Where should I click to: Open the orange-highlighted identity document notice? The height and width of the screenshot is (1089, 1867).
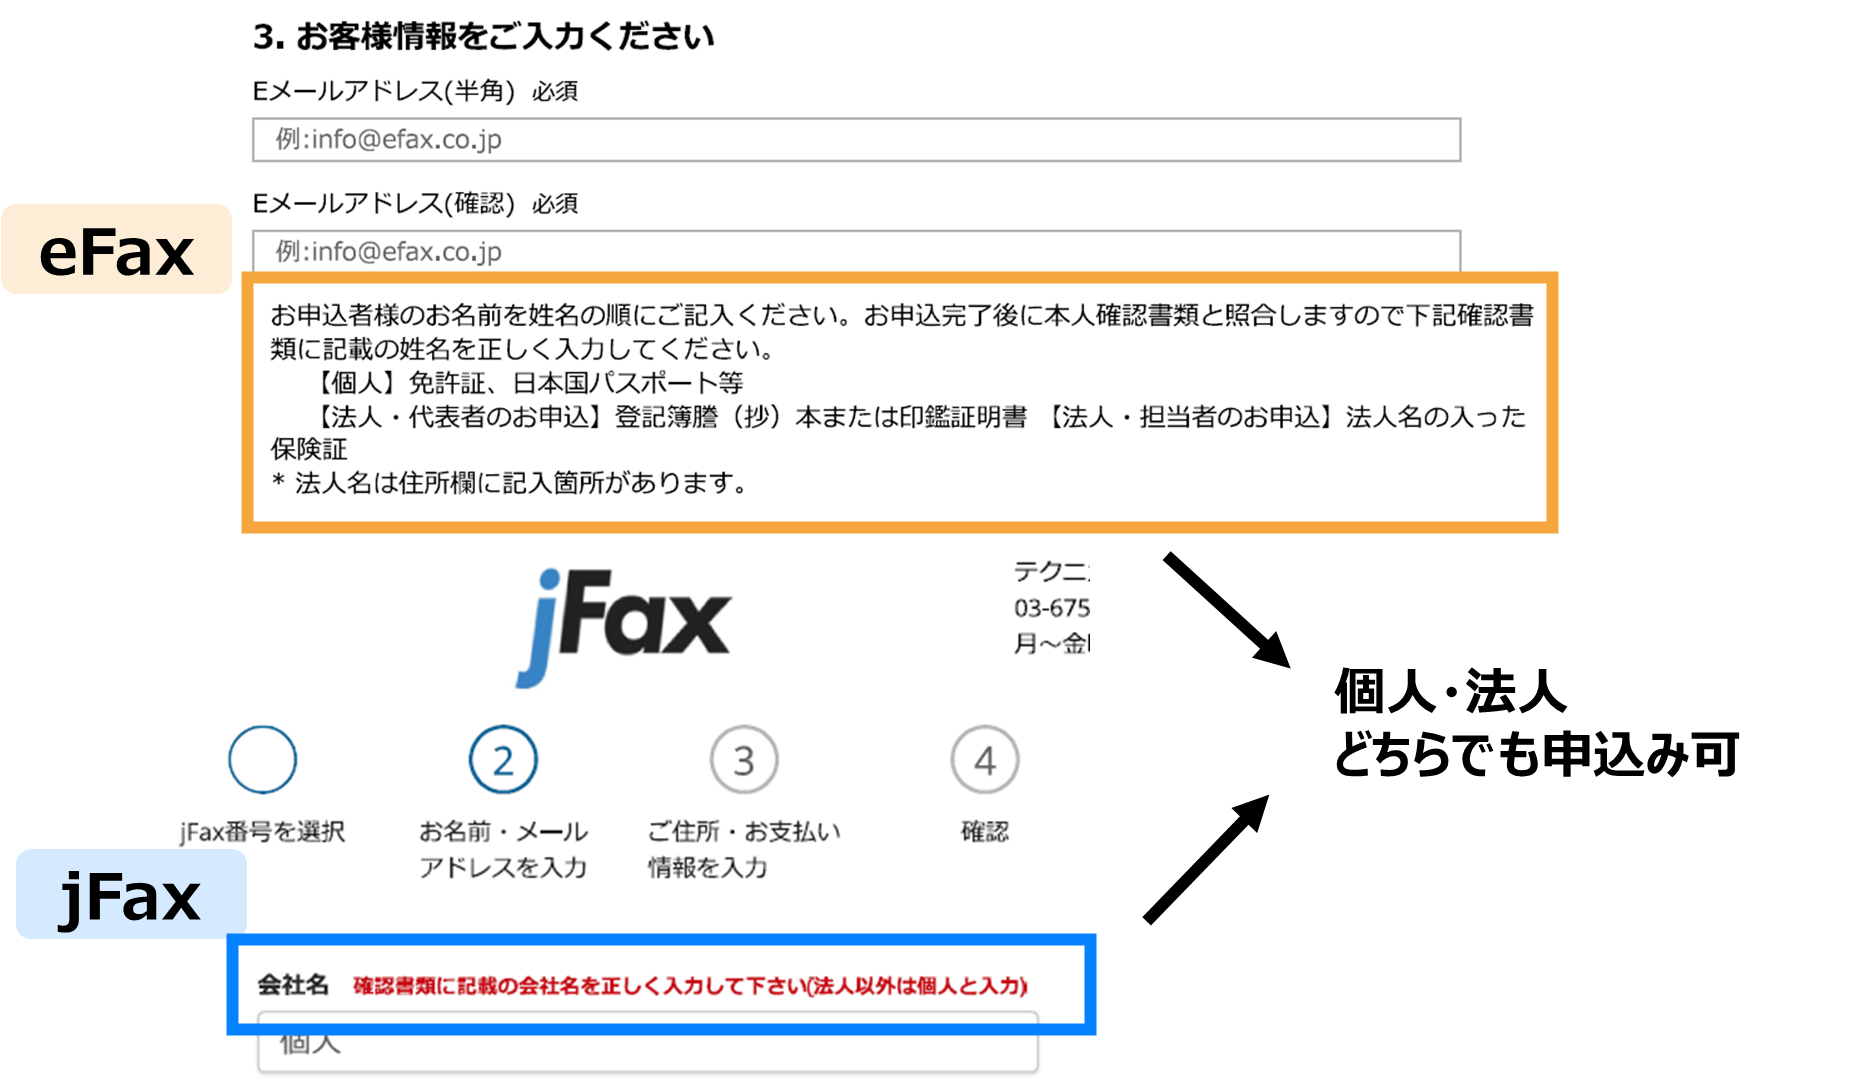[x=900, y=402]
